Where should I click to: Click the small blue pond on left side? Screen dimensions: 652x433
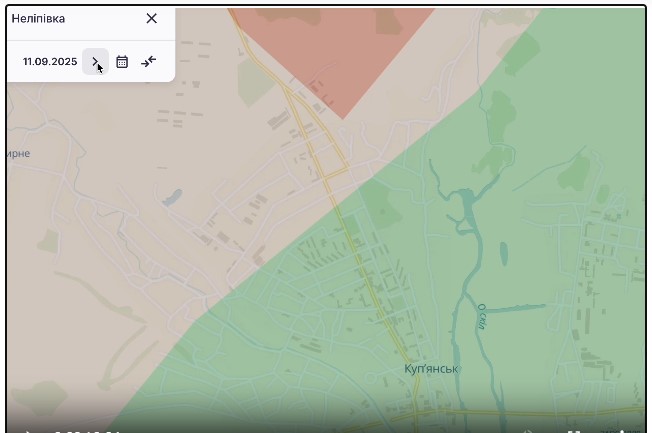pyautogui.click(x=174, y=196)
